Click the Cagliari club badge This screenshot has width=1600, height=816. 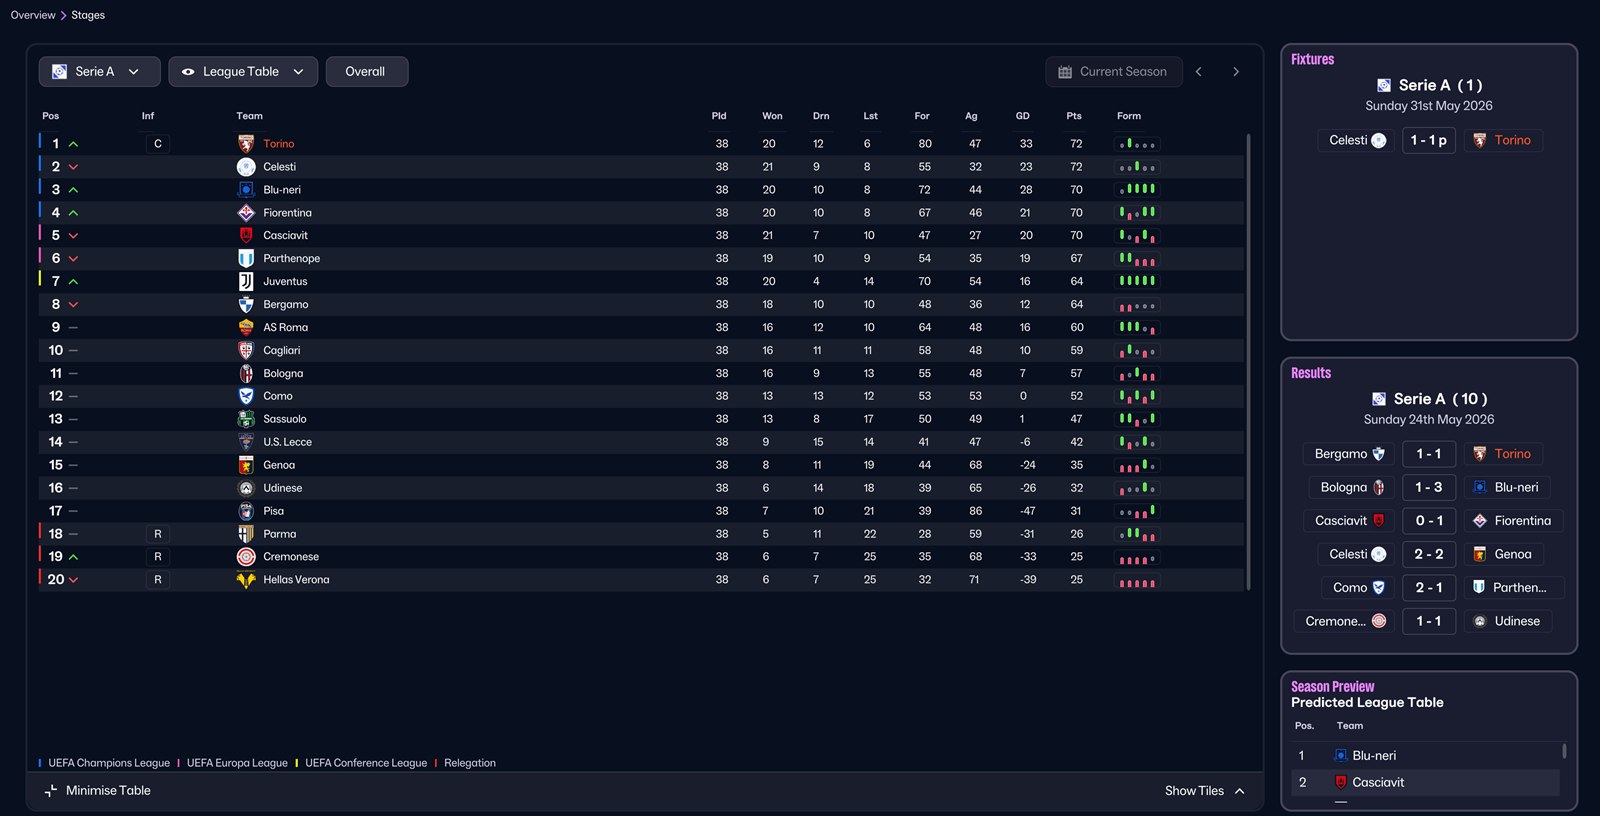point(246,350)
